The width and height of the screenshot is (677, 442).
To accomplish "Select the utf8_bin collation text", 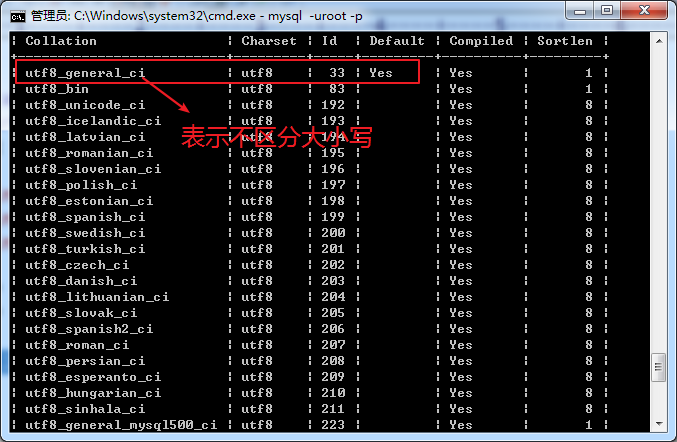I will 57,89.
